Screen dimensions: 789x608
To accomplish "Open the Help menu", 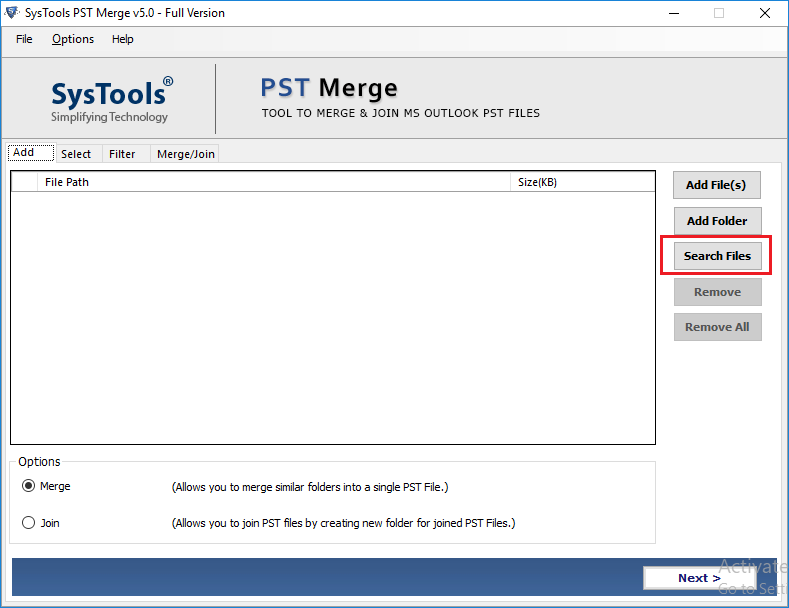I will 122,39.
